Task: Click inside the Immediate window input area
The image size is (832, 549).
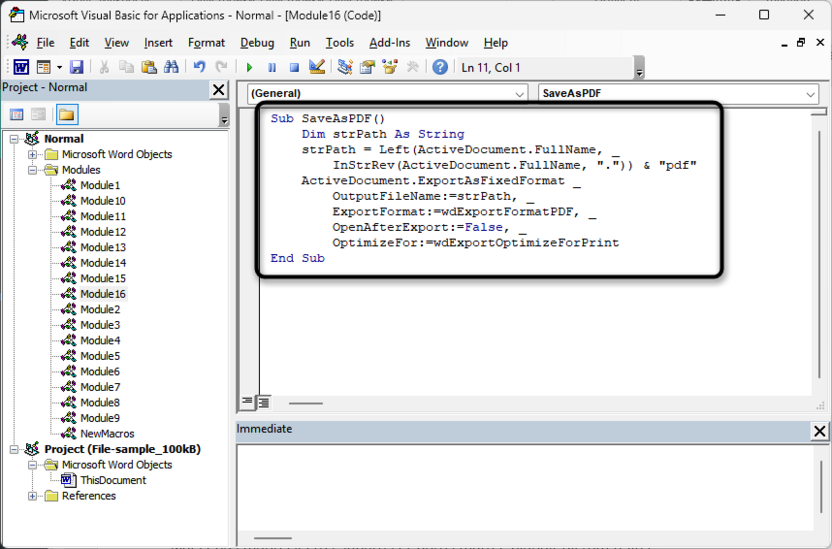Action: click(525, 488)
